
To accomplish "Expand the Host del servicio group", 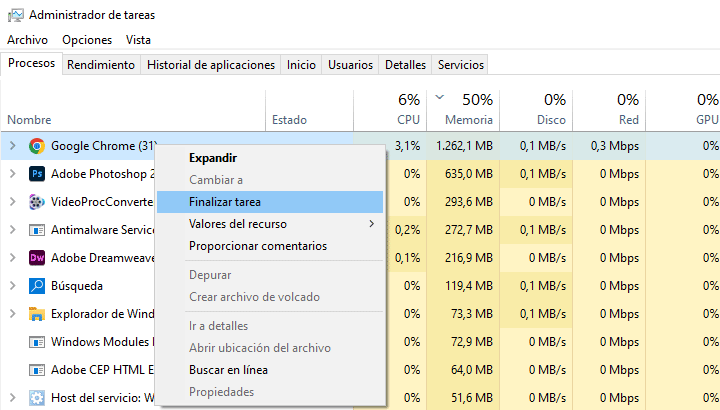I will (x=13, y=398).
